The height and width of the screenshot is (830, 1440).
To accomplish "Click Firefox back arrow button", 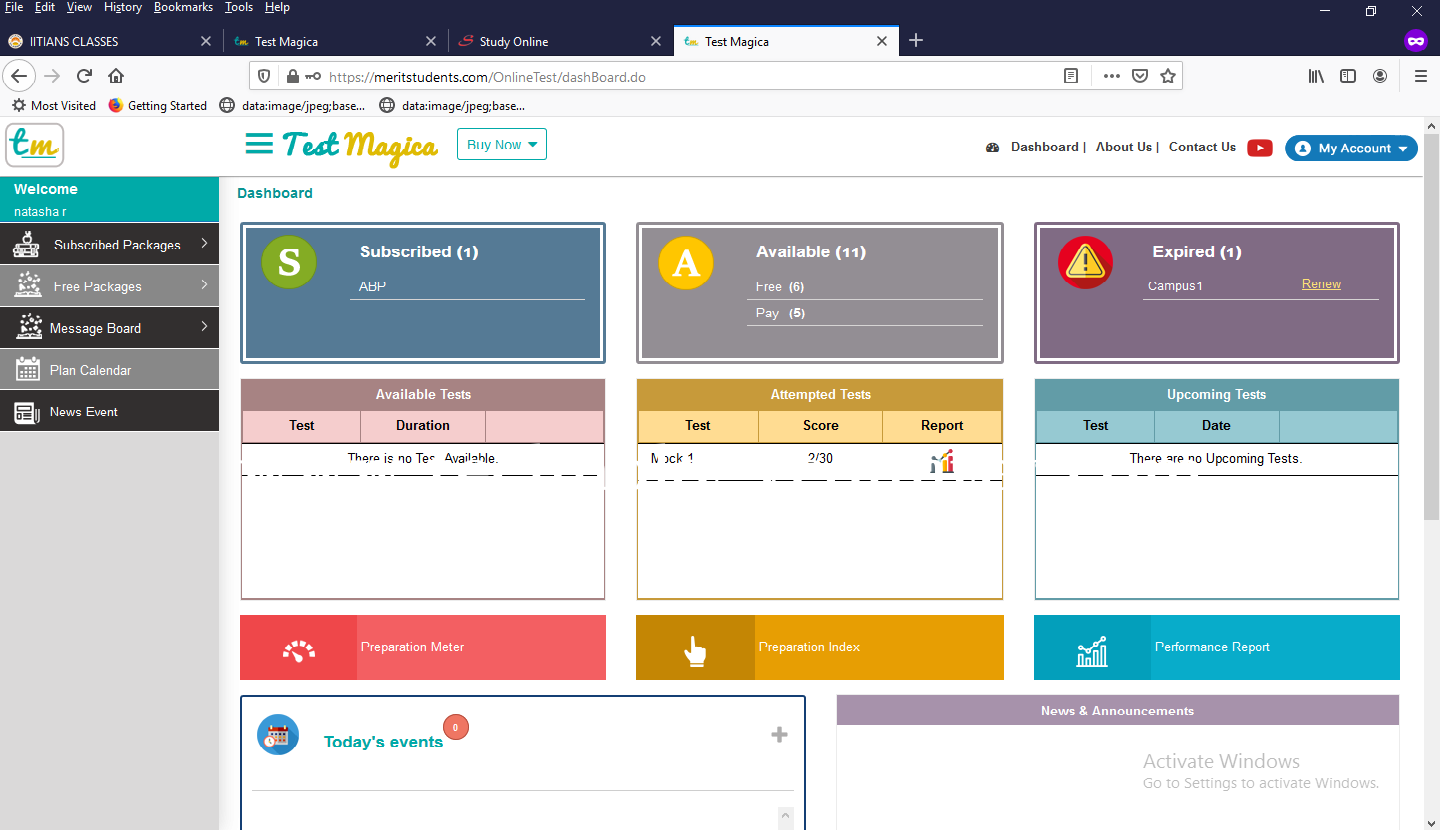I will point(19,76).
